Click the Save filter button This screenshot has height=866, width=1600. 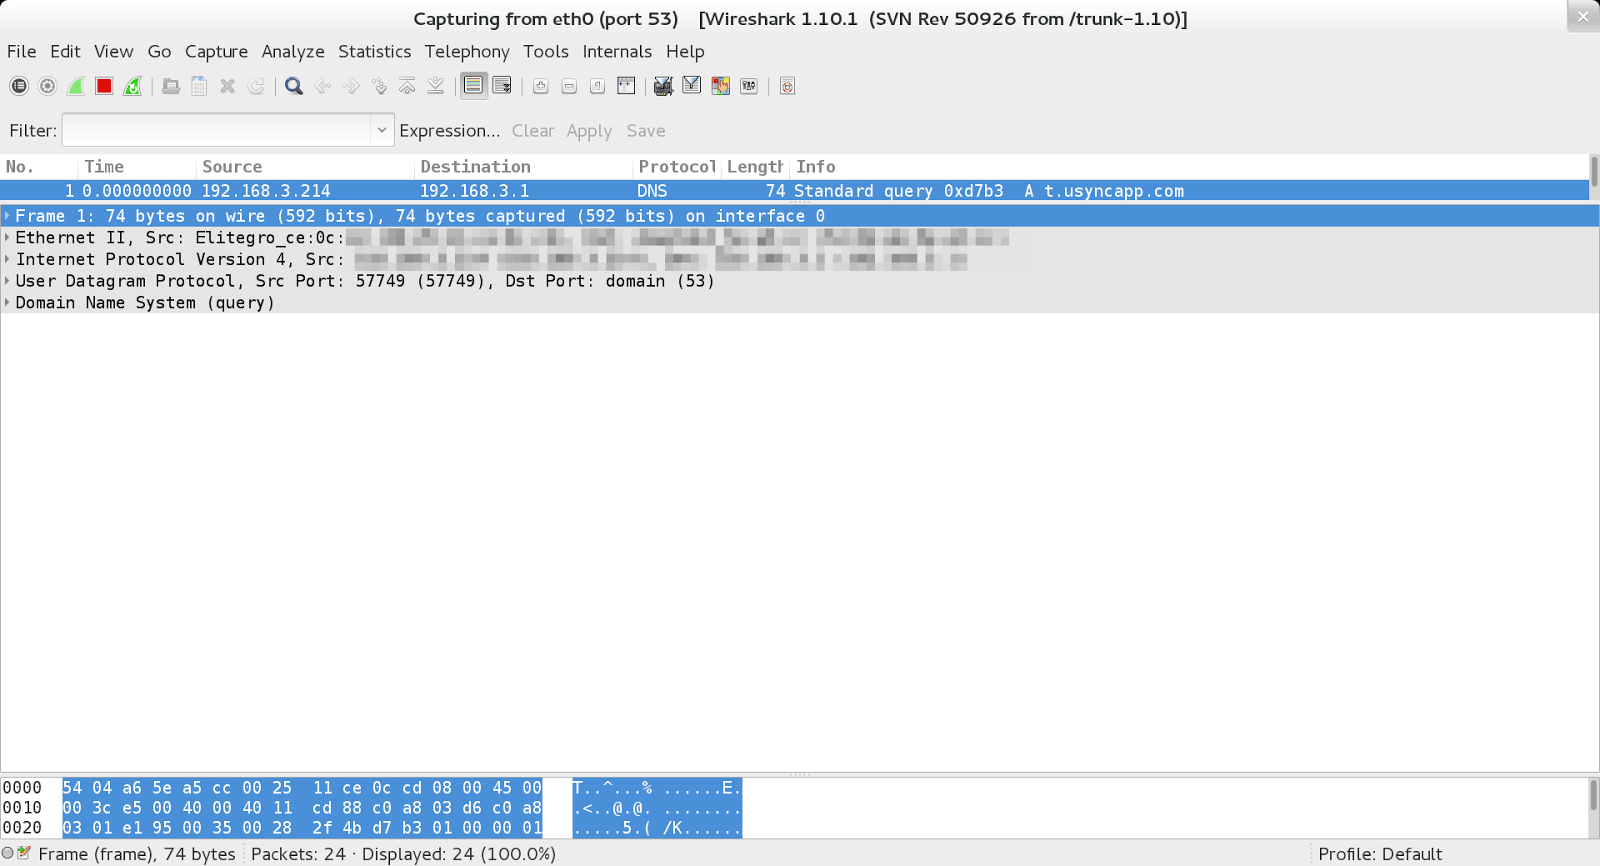pyautogui.click(x=646, y=131)
